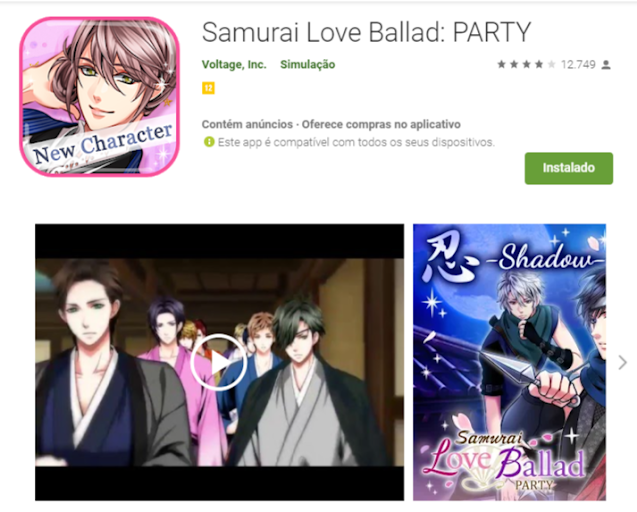The height and width of the screenshot is (512, 637).
Task: Click Contém anúncios notice text
Action: click(x=247, y=124)
